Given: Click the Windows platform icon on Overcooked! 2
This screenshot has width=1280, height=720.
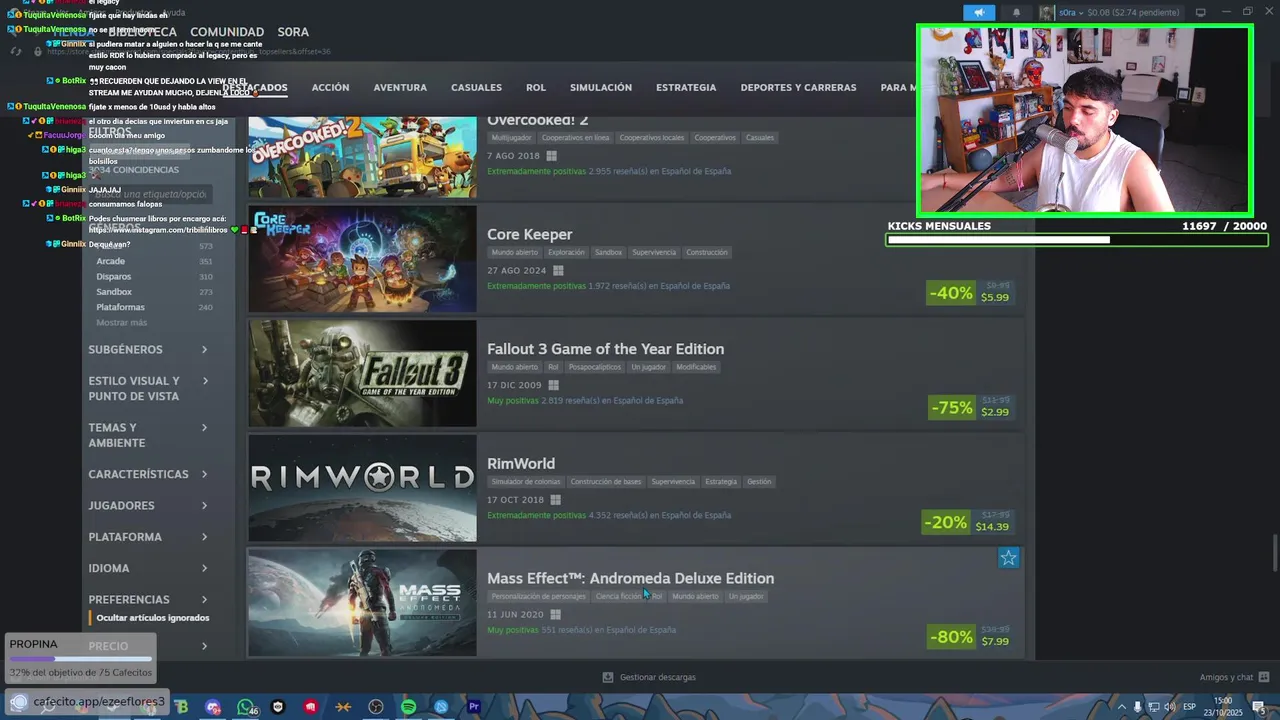Looking at the screenshot, I should tap(551, 156).
